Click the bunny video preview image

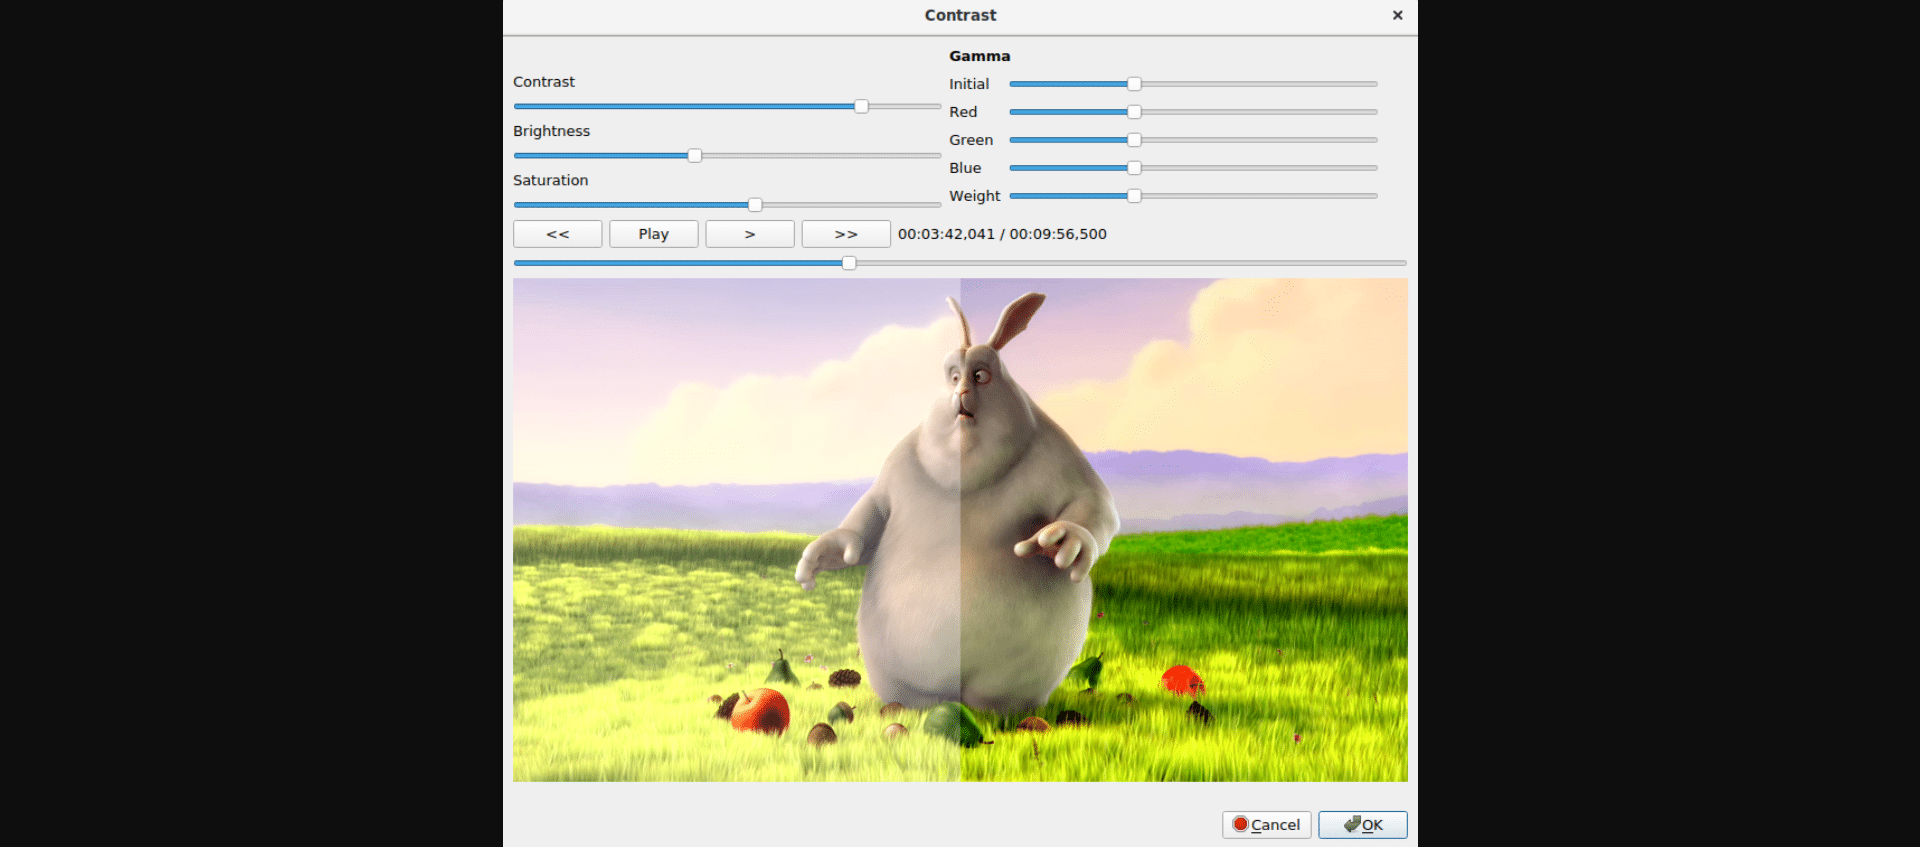tap(960, 530)
